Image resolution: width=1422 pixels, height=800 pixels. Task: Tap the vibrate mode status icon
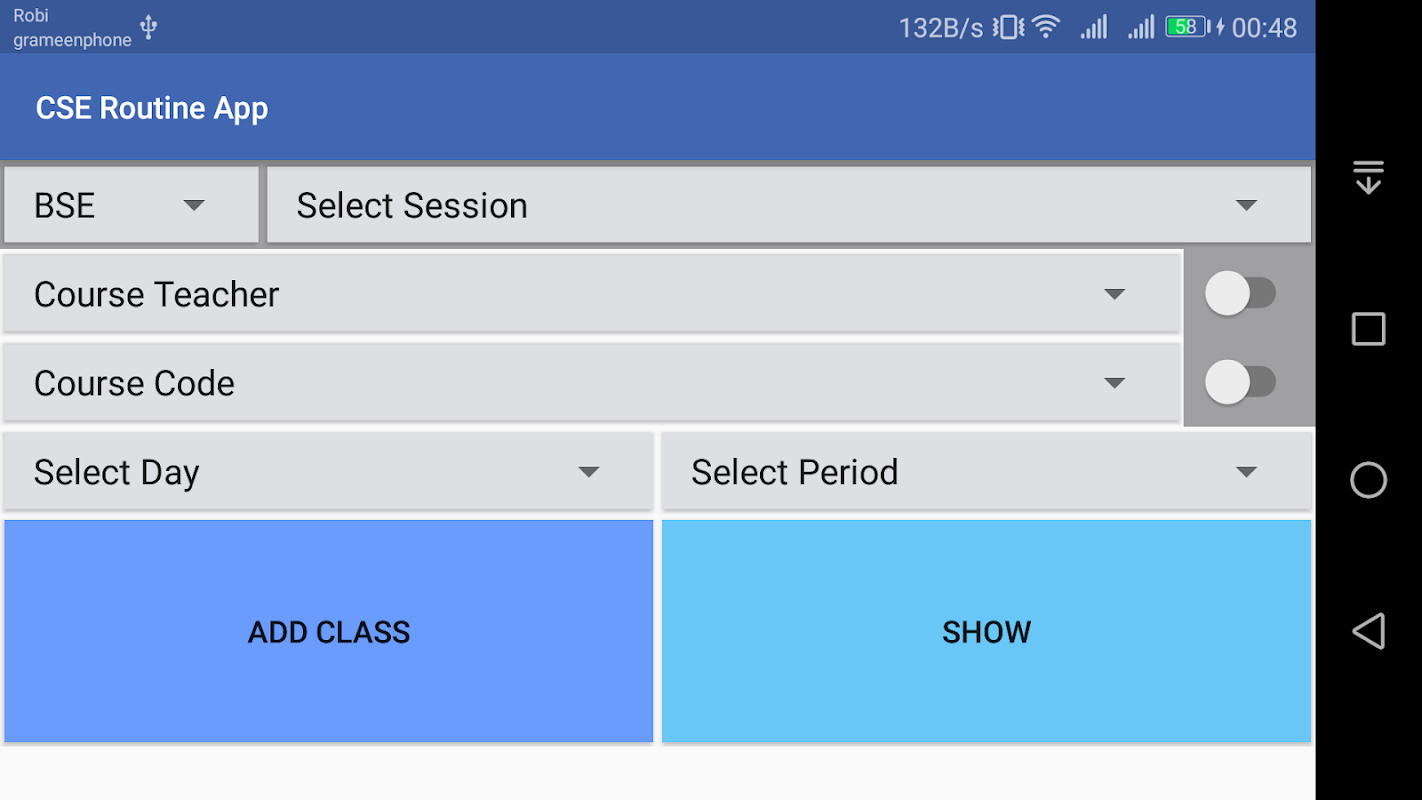pos(1008,27)
